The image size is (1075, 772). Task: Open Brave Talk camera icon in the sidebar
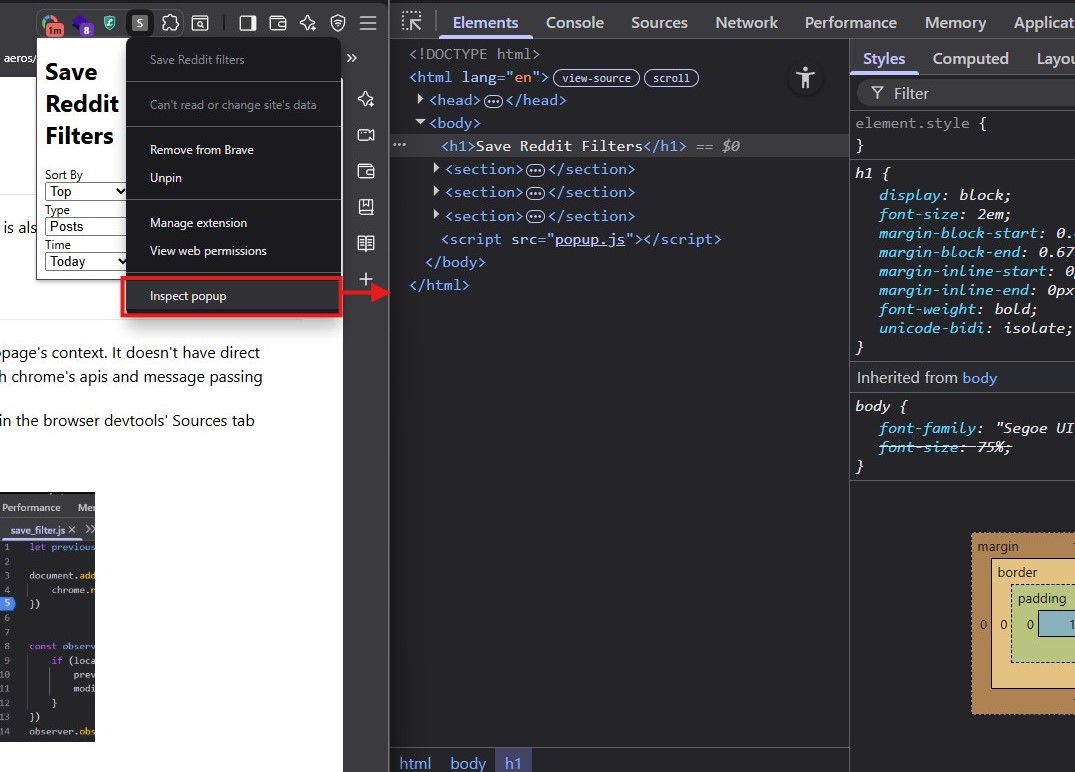coord(366,135)
